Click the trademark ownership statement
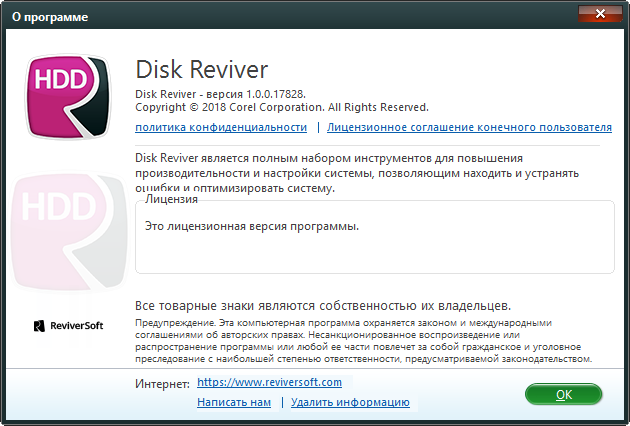The width and height of the screenshot is (630, 426). (323, 305)
